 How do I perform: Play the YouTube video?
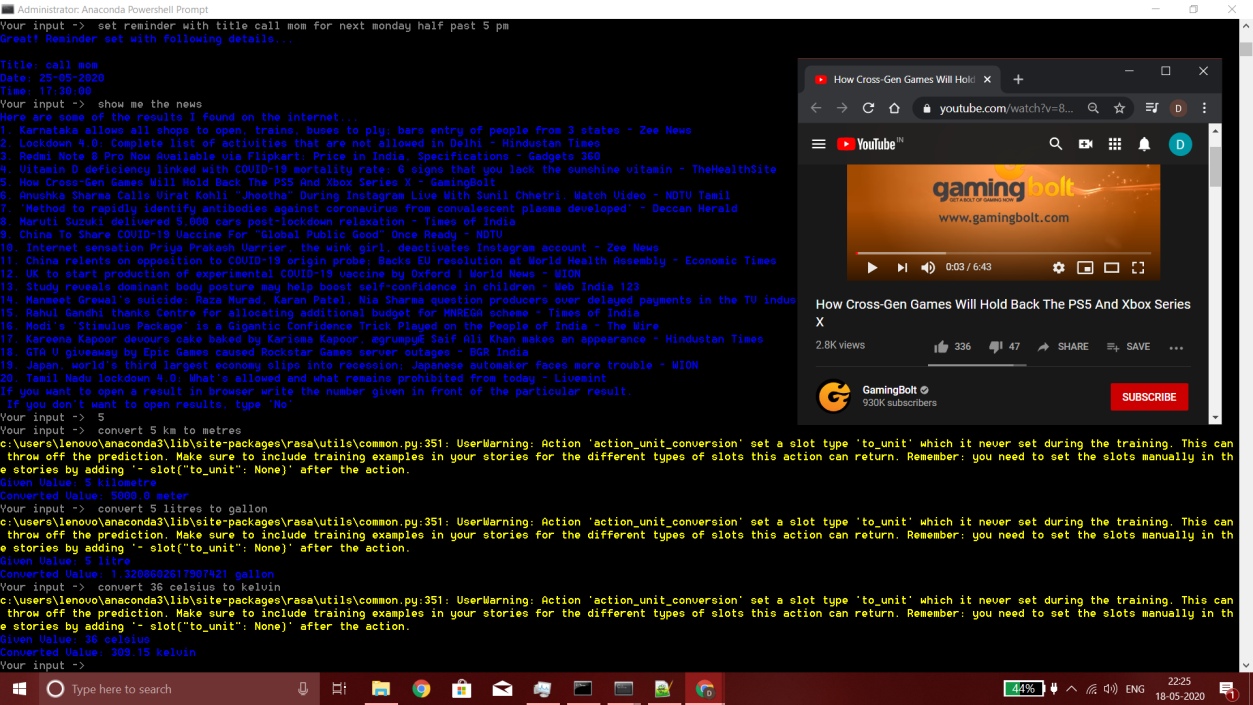872,268
